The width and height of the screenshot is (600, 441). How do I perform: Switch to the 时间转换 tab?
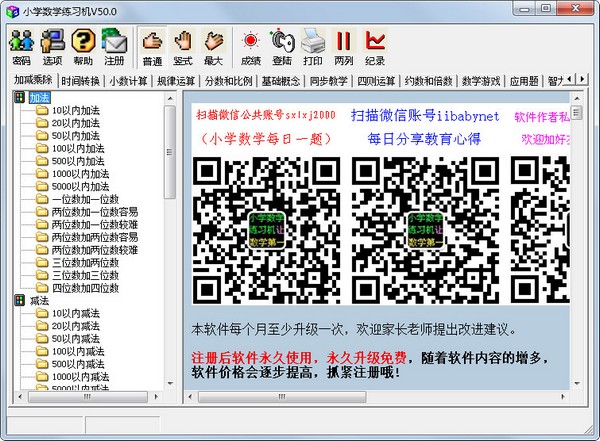pyautogui.click(x=80, y=81)
